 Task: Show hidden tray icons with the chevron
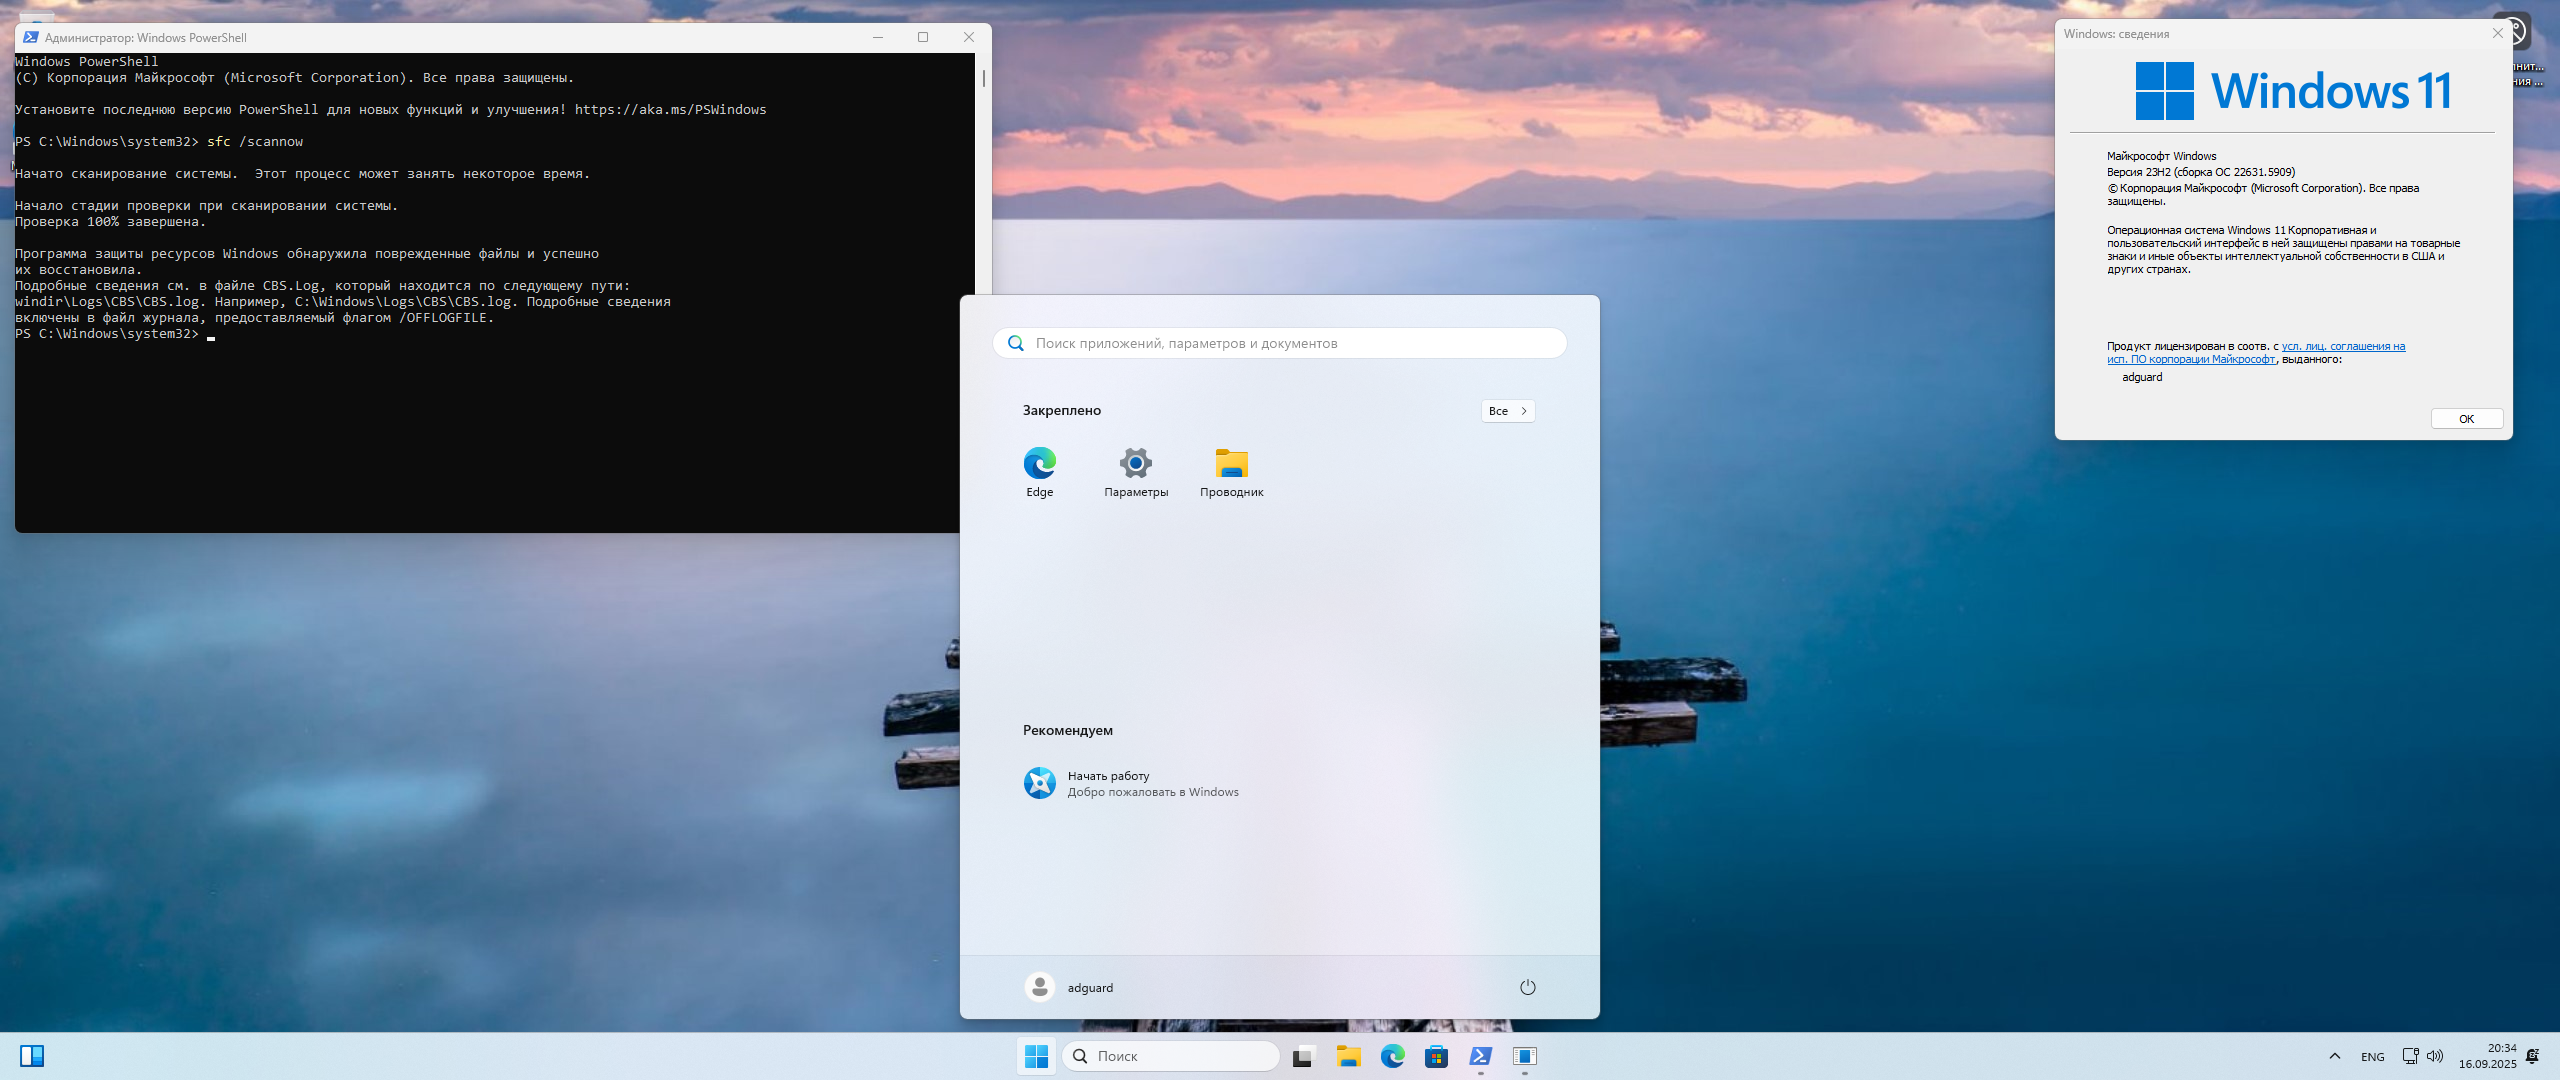pos(2334,1056)
